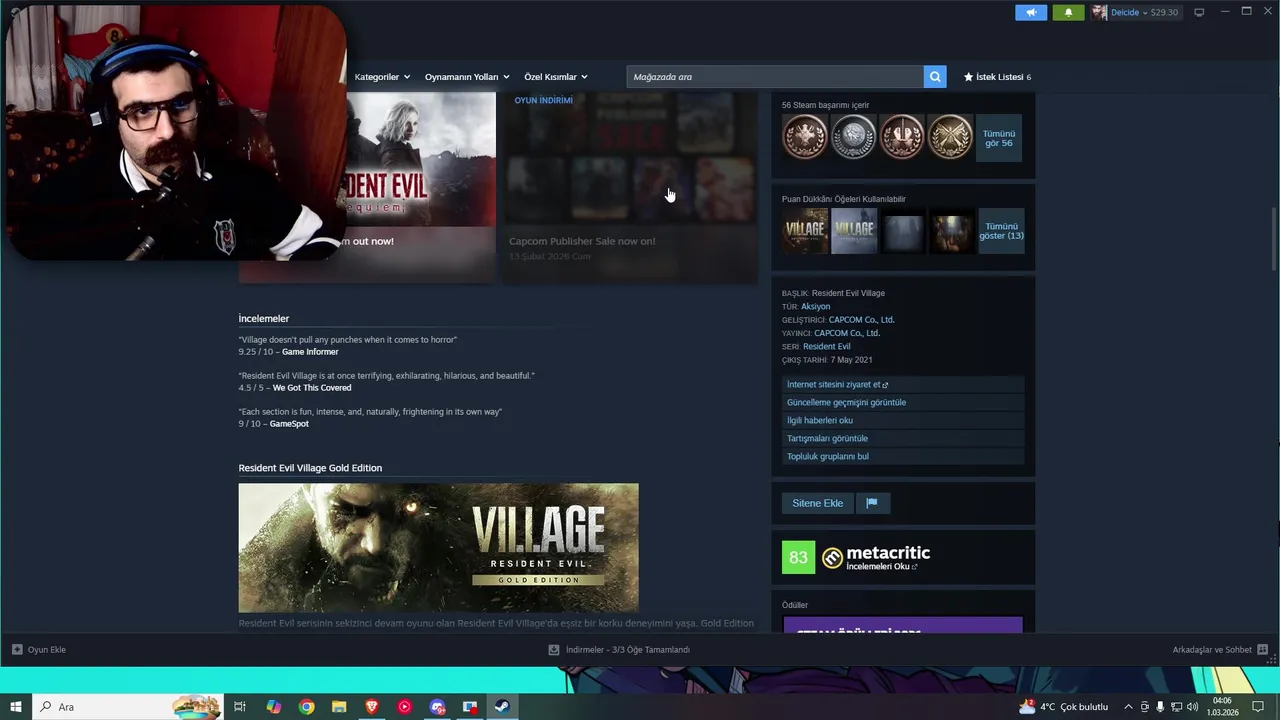This screenshot has height=720, width=1280.
Task: Click the Steam taskbar icon
Action: tap(502, 707)
